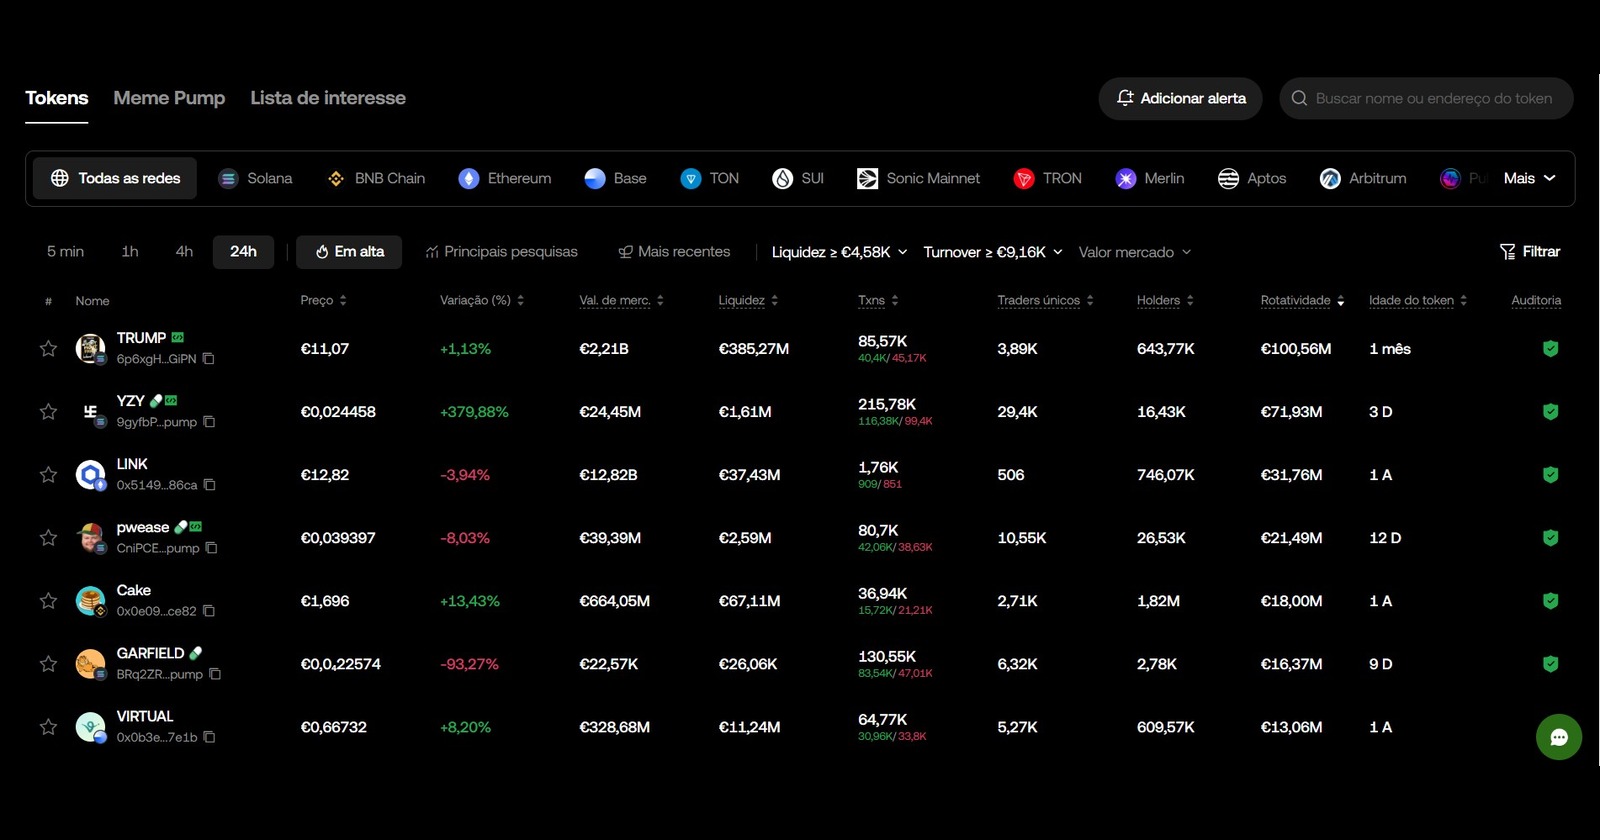Open the TRUMP audit shield icon
Image resolution: width=1600 pixels, height=840 pixels.
1550,348
